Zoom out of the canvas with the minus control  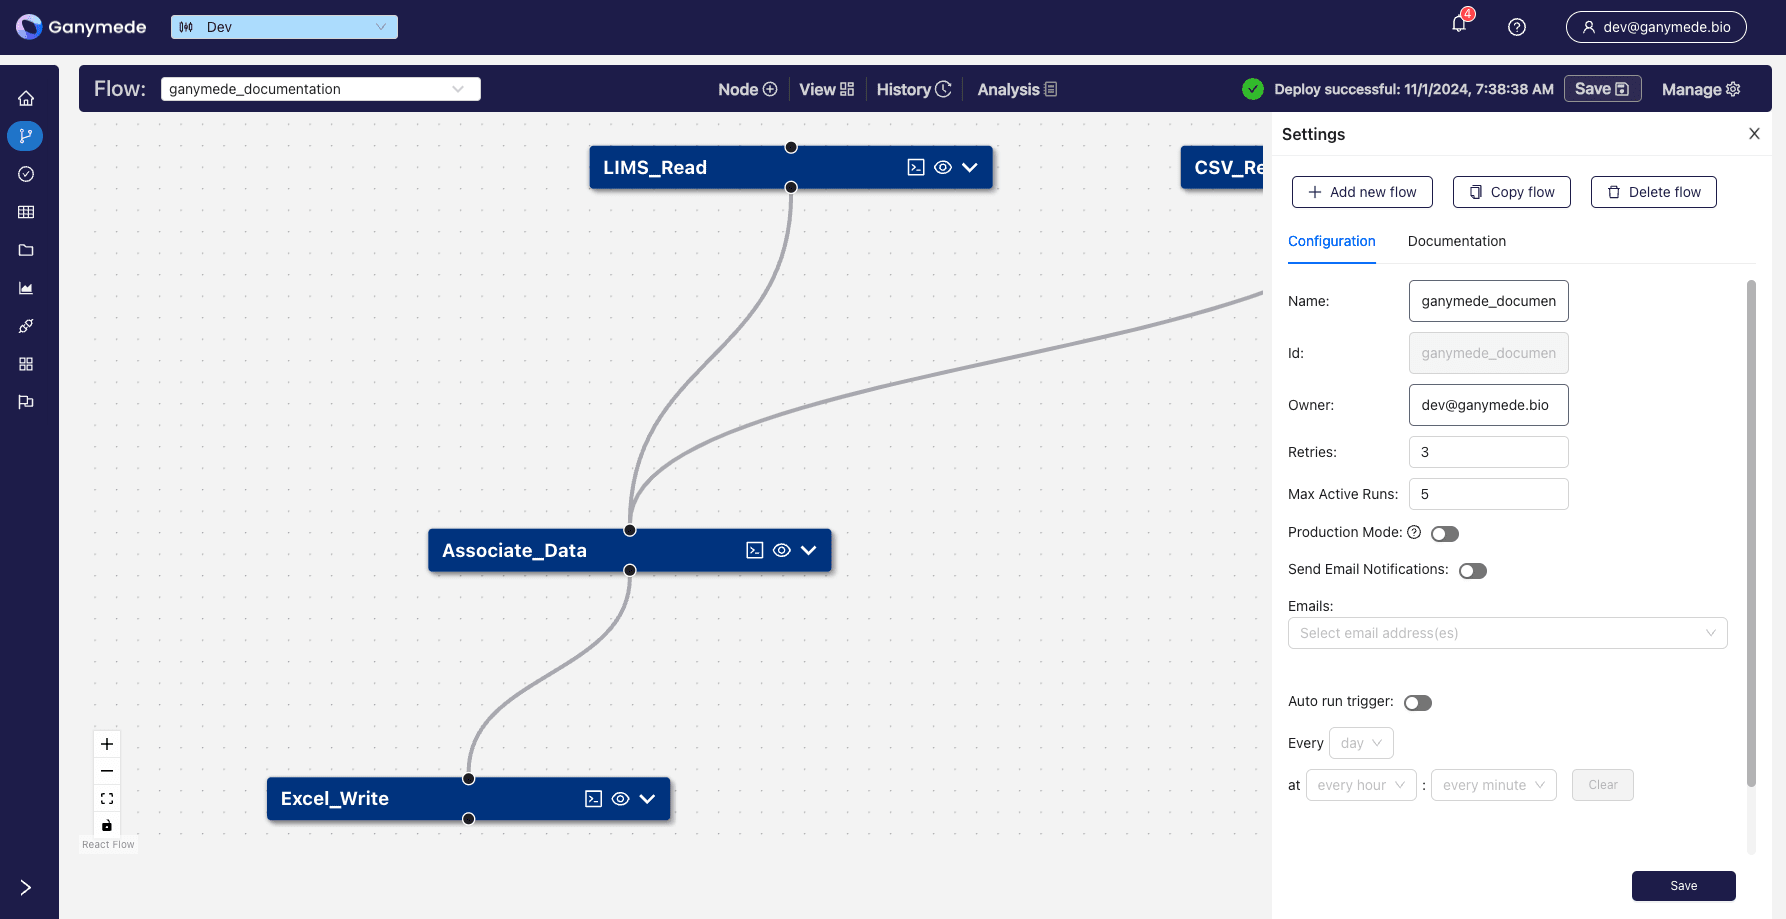pyautogui.click(x=107, y=771)
